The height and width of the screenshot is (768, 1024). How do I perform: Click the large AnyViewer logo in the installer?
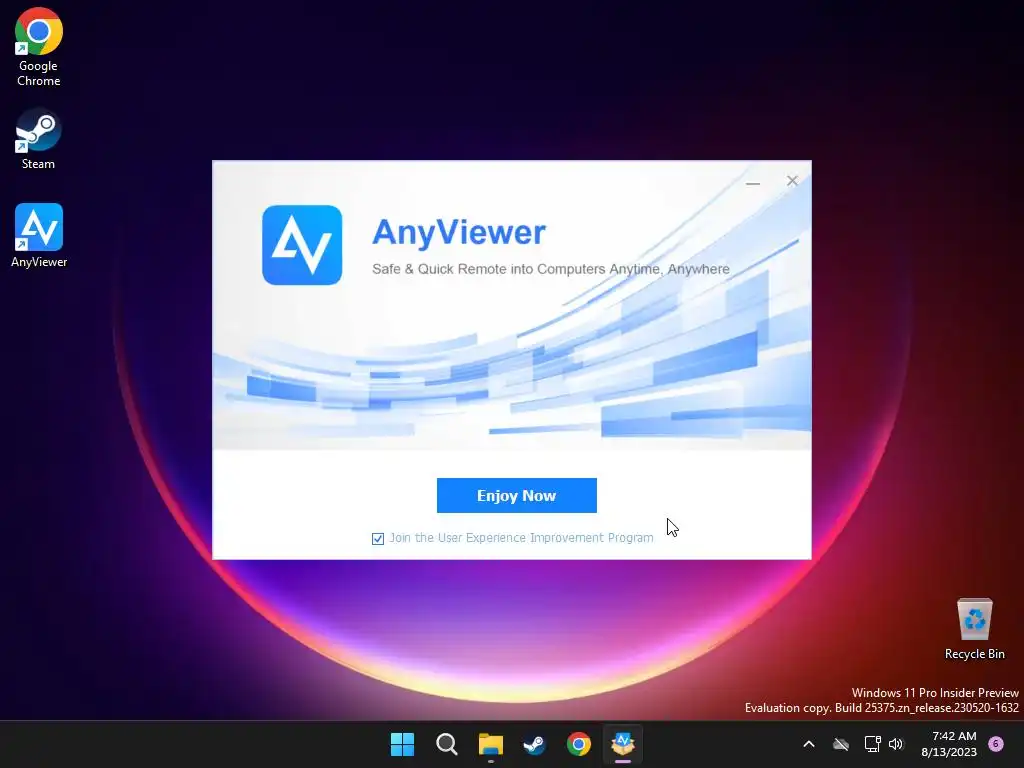(x=302, y=245)
